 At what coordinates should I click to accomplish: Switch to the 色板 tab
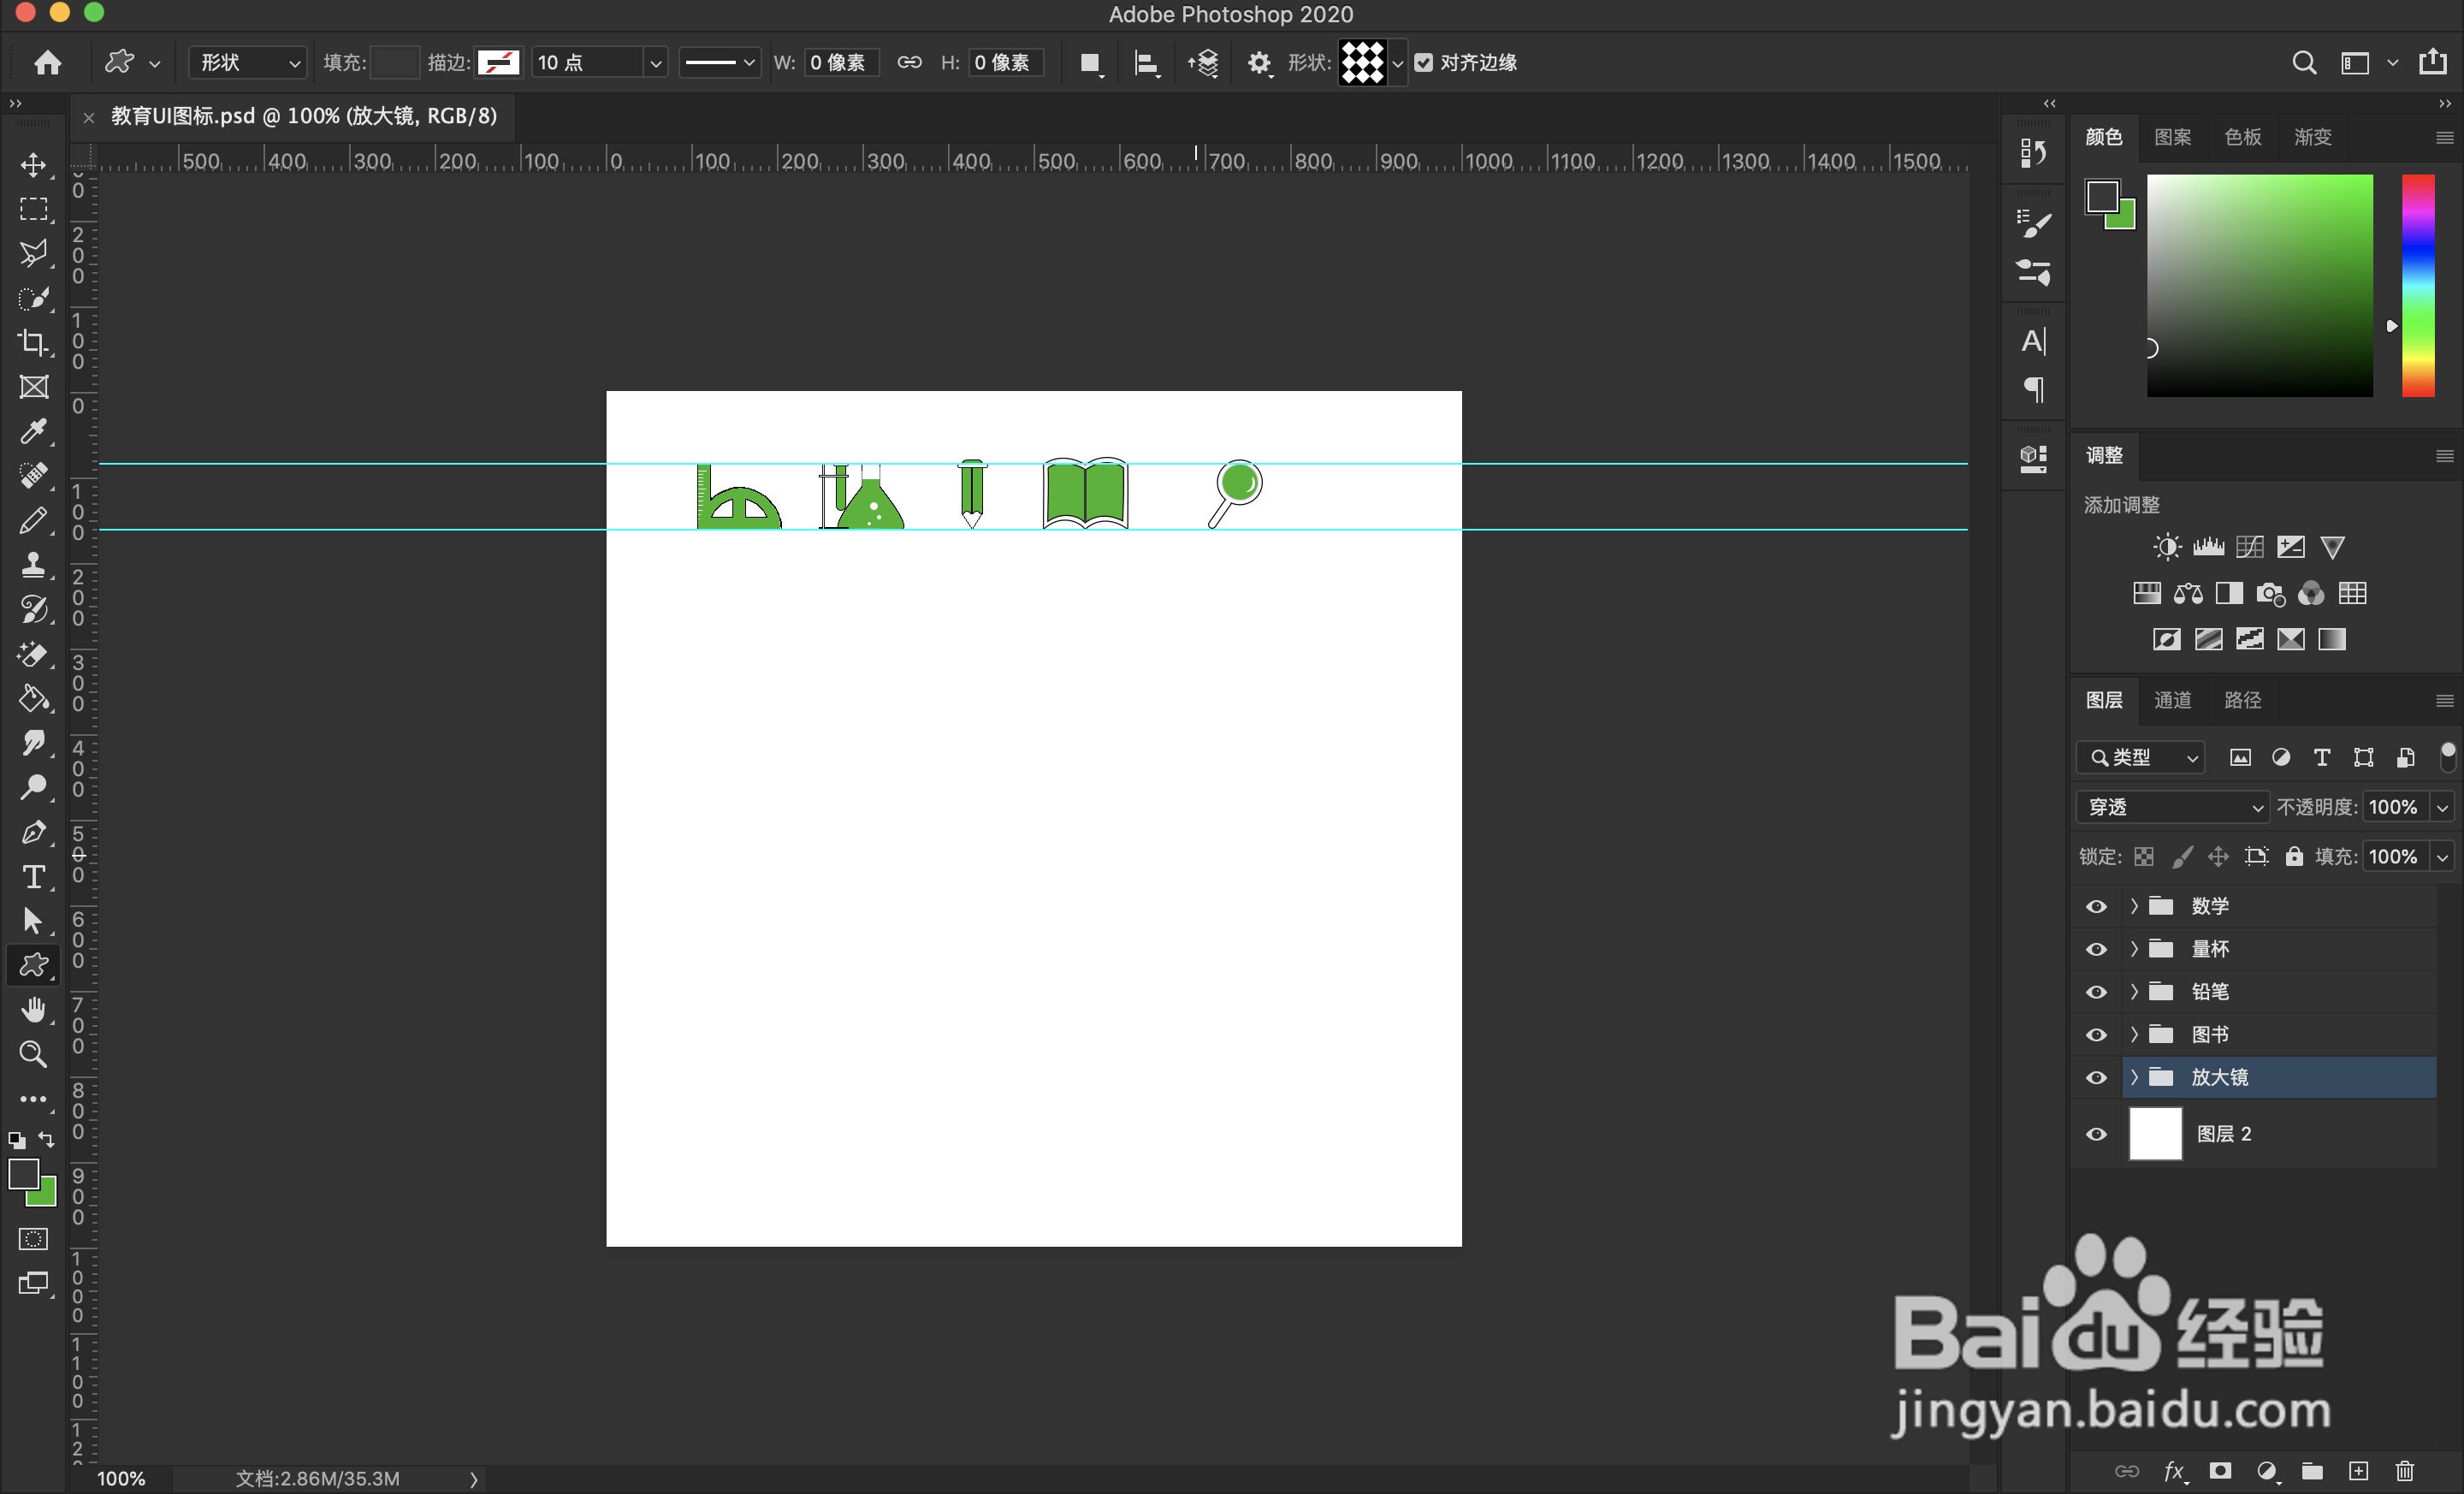point(2242,137)
